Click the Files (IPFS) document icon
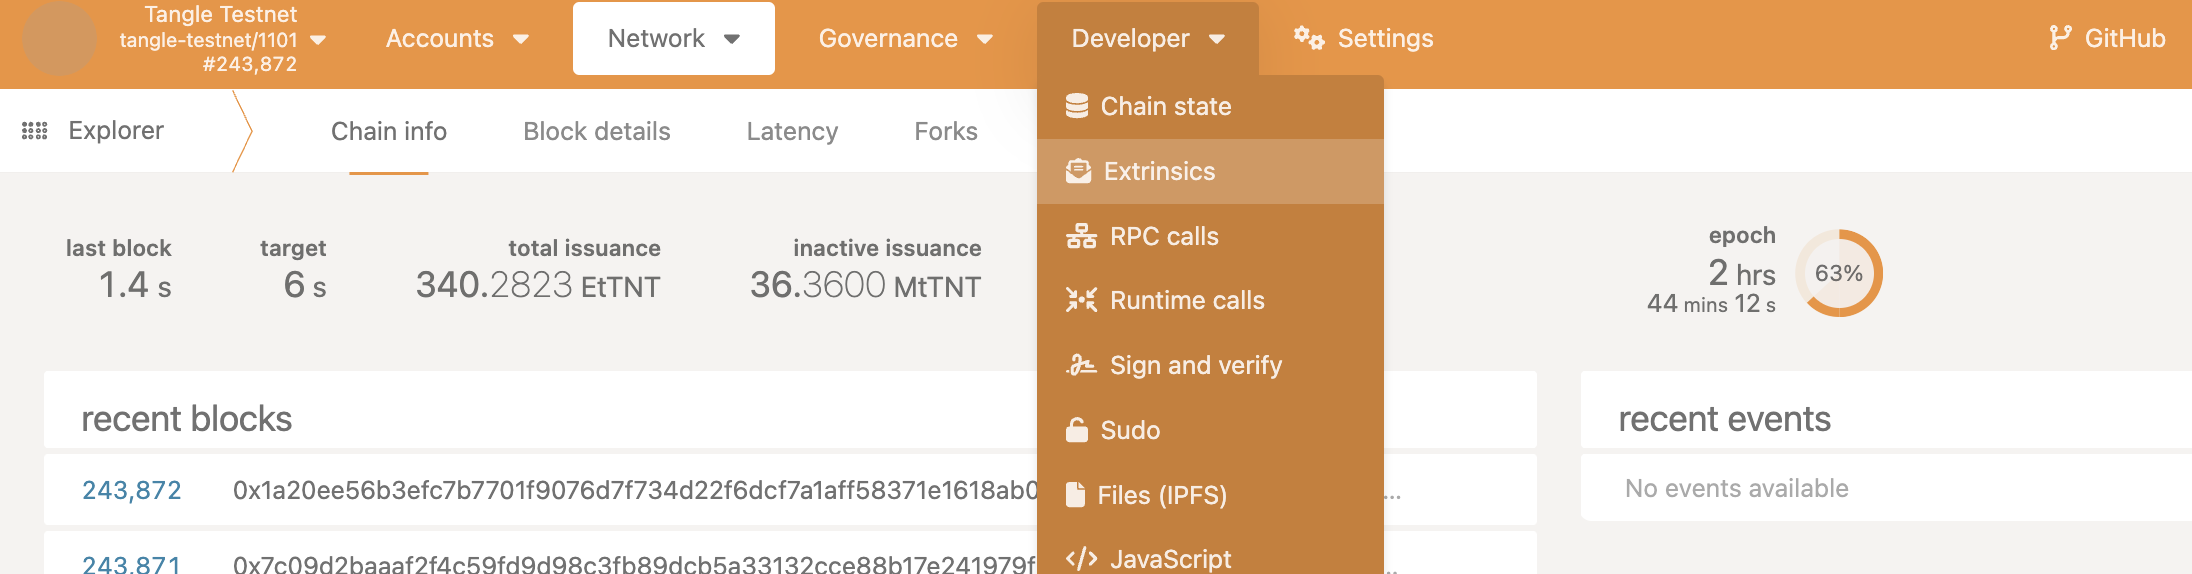 click(x=1075, y=495)
